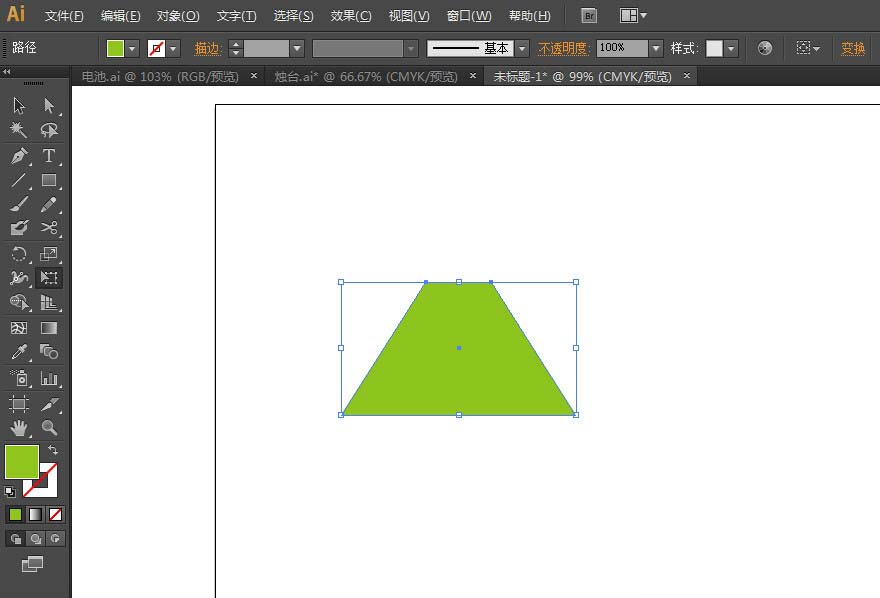Select the Selection tool
The image size is (880, 598).
tap(17, 105)
